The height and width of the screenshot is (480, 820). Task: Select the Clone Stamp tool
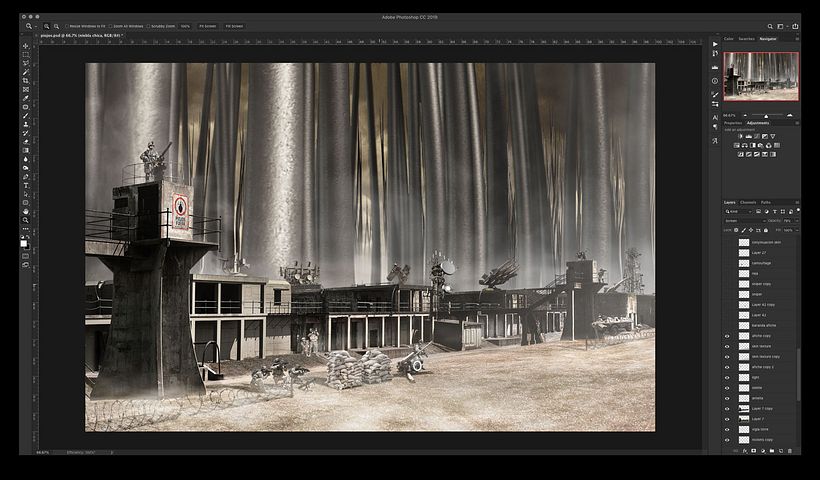[x=26, y=124]
